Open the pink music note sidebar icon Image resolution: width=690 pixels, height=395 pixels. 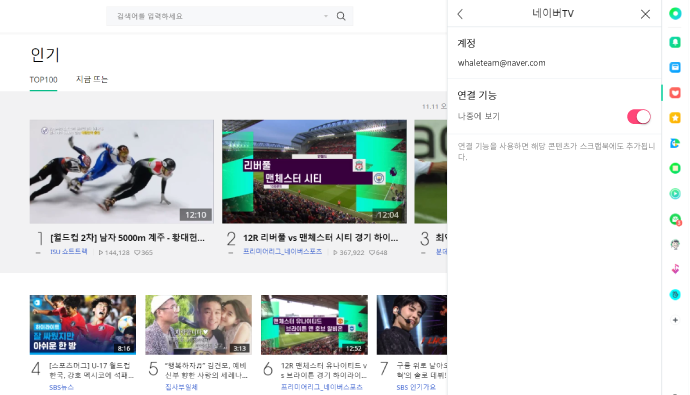(x=675, y=269)
